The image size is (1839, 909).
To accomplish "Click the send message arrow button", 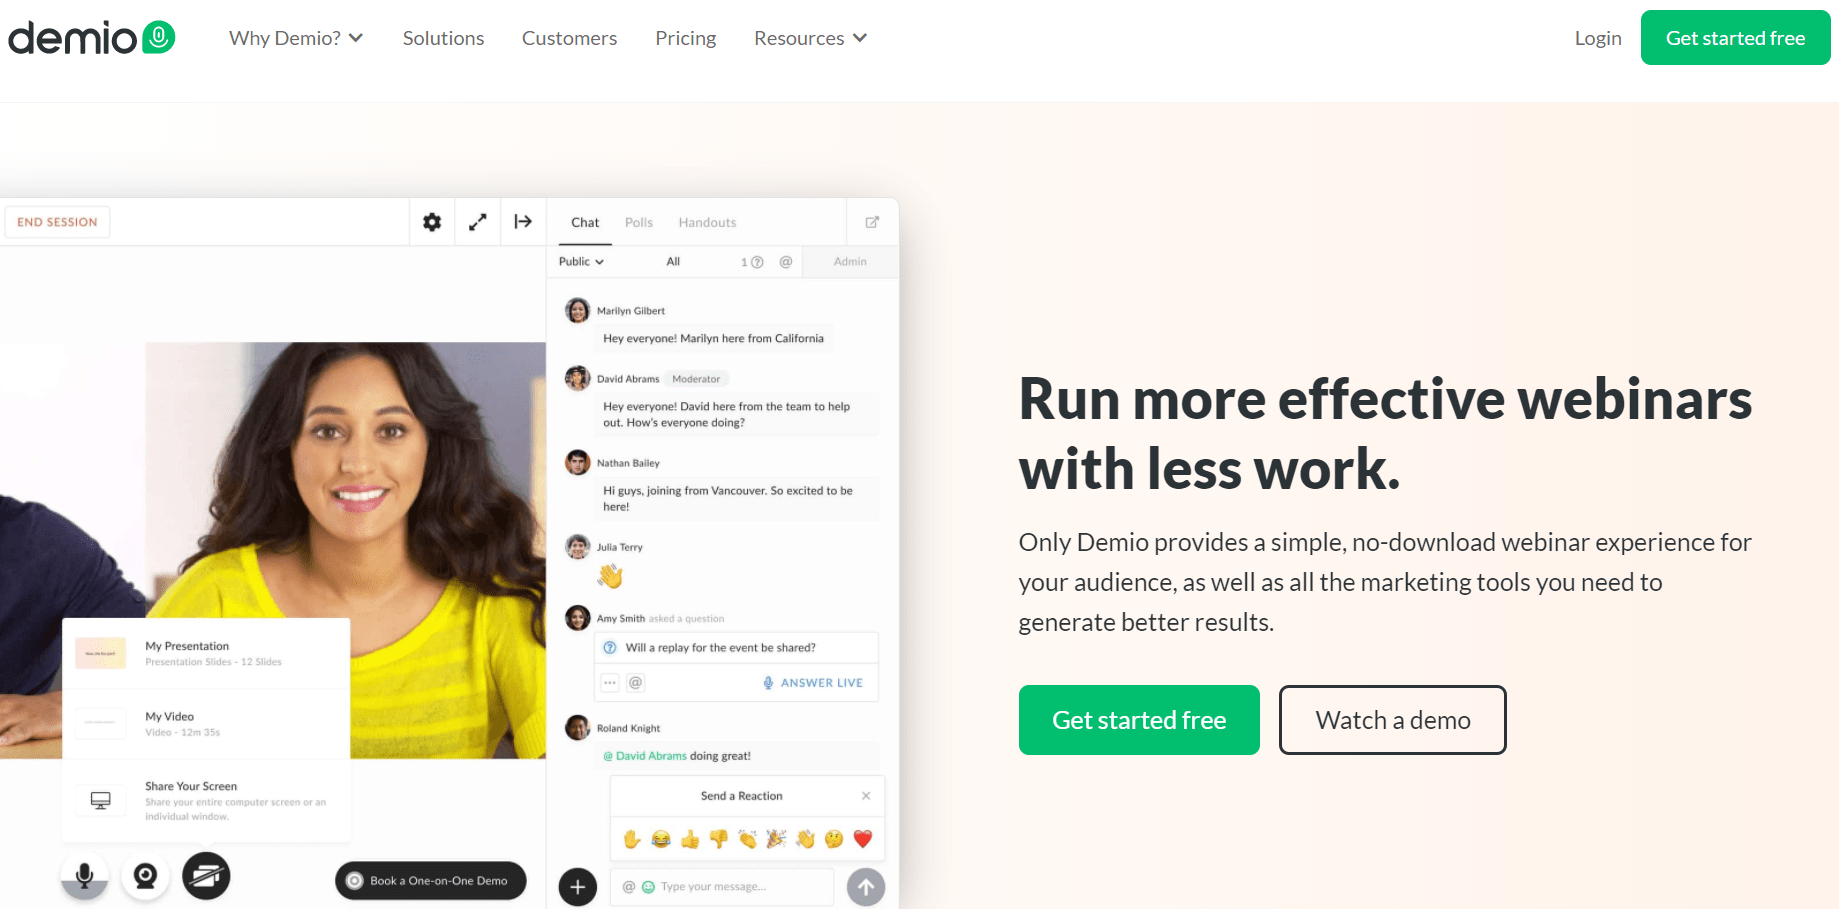I will 866,887.
